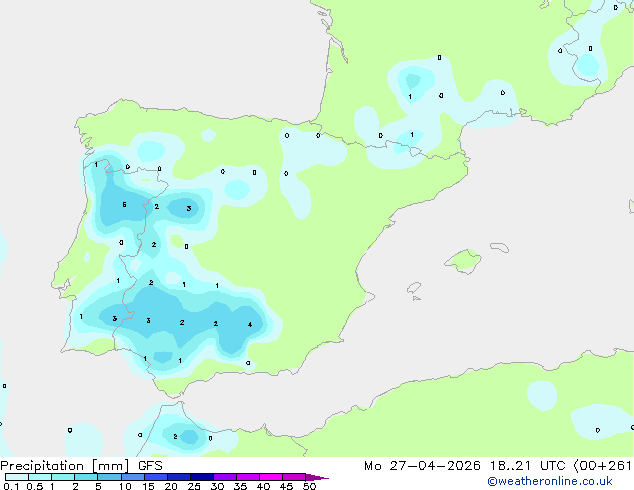
Task: Click the 'Precipitation [mm] GFS' title text
Action: [x=81, y=466]
